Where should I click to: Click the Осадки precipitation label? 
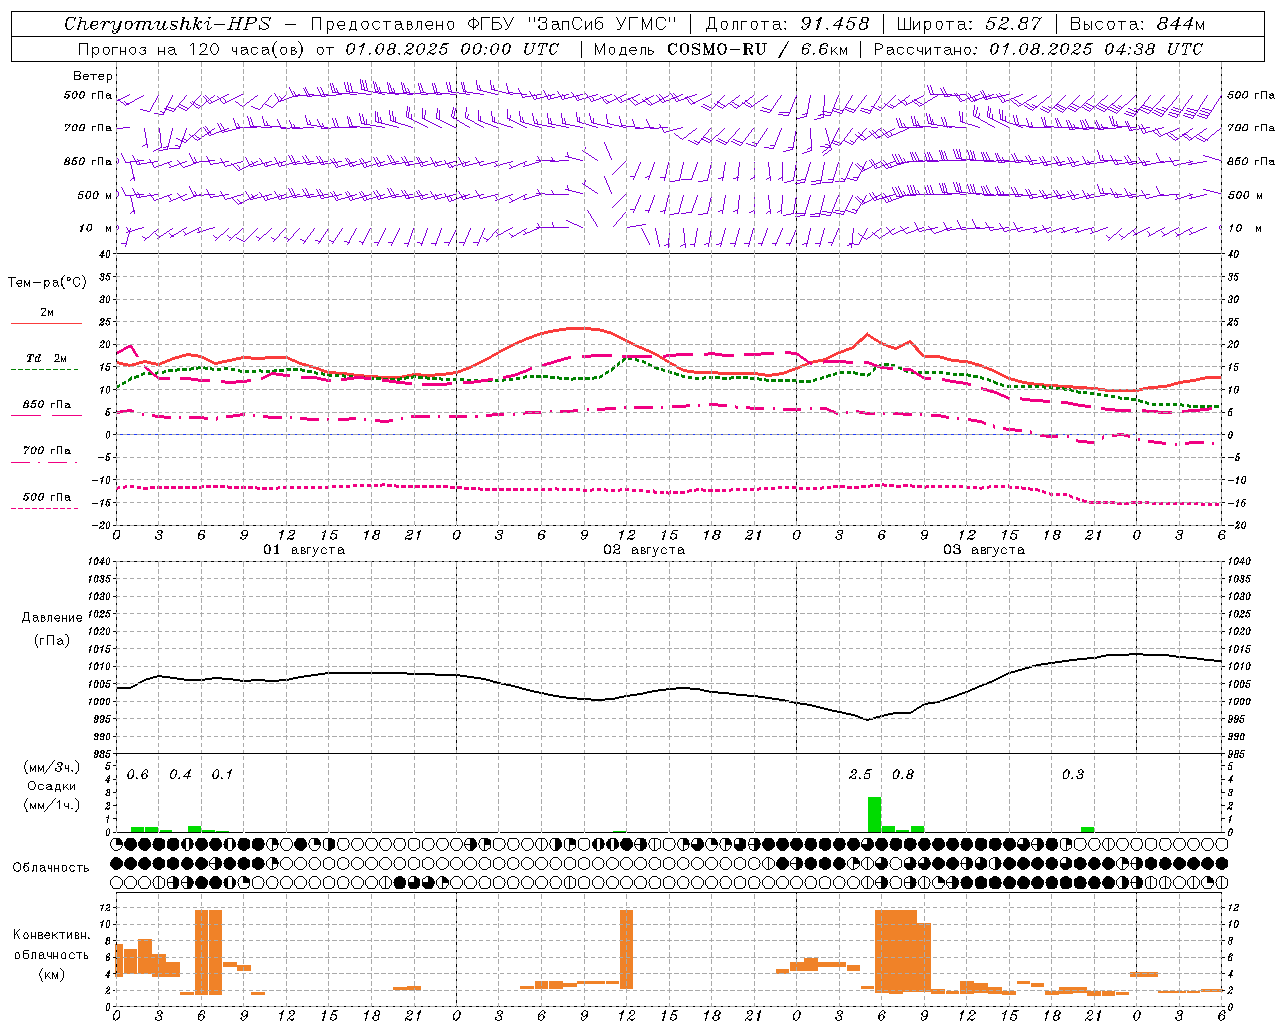pos(50,786)
